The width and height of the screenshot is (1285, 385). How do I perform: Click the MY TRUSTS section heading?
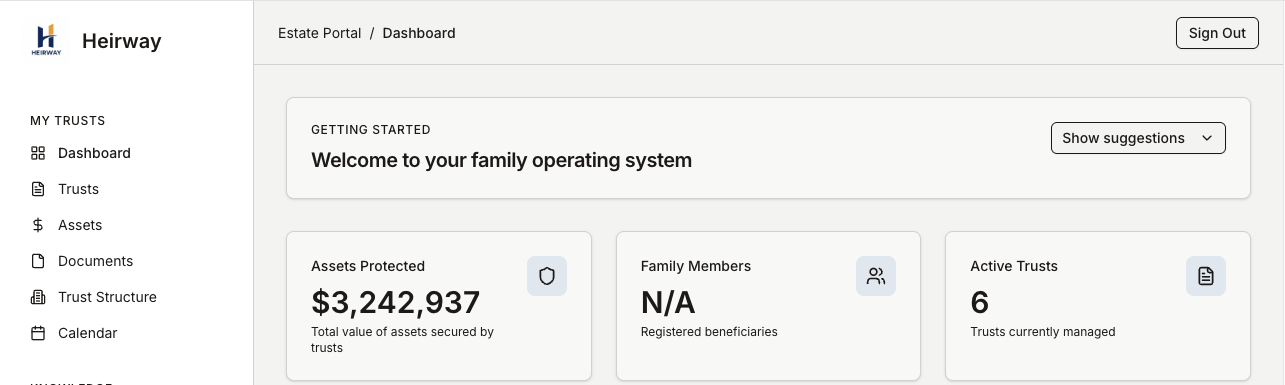point(68,121)
